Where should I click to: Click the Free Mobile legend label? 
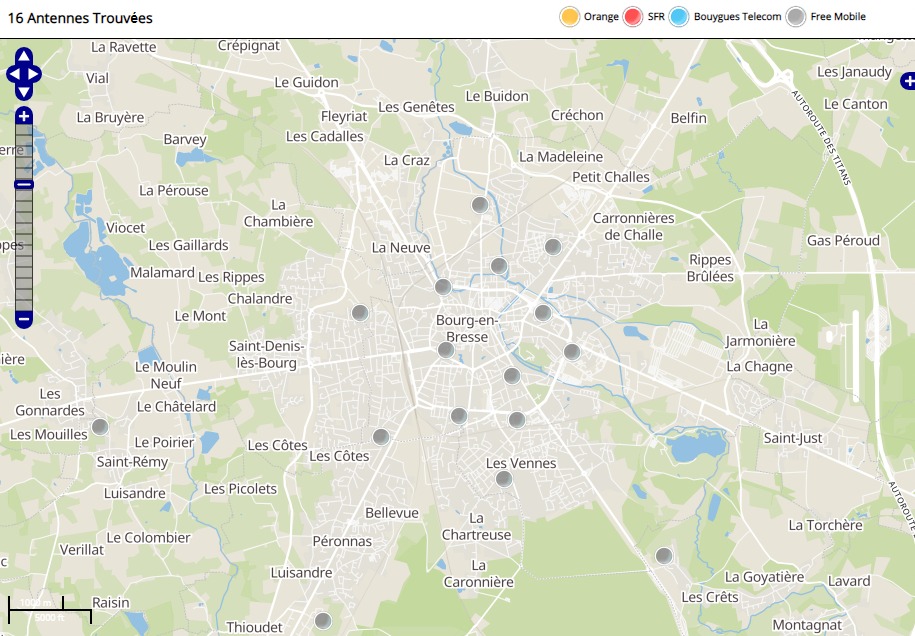838,17
